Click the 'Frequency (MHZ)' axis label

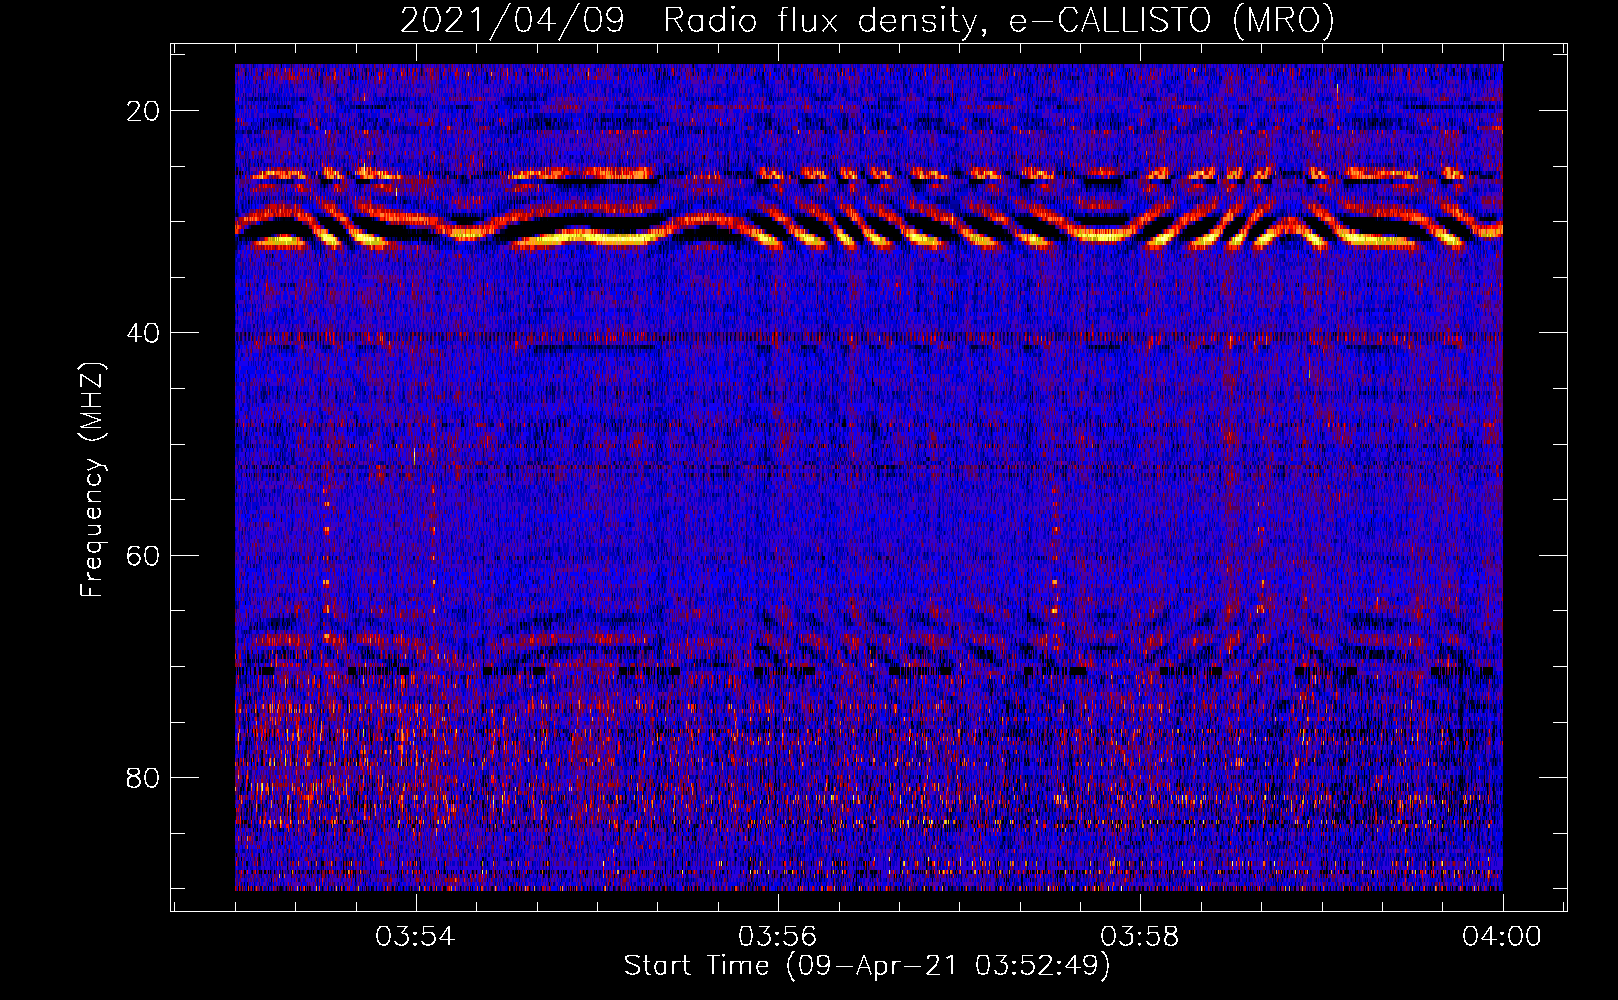(x=91, y=480)
